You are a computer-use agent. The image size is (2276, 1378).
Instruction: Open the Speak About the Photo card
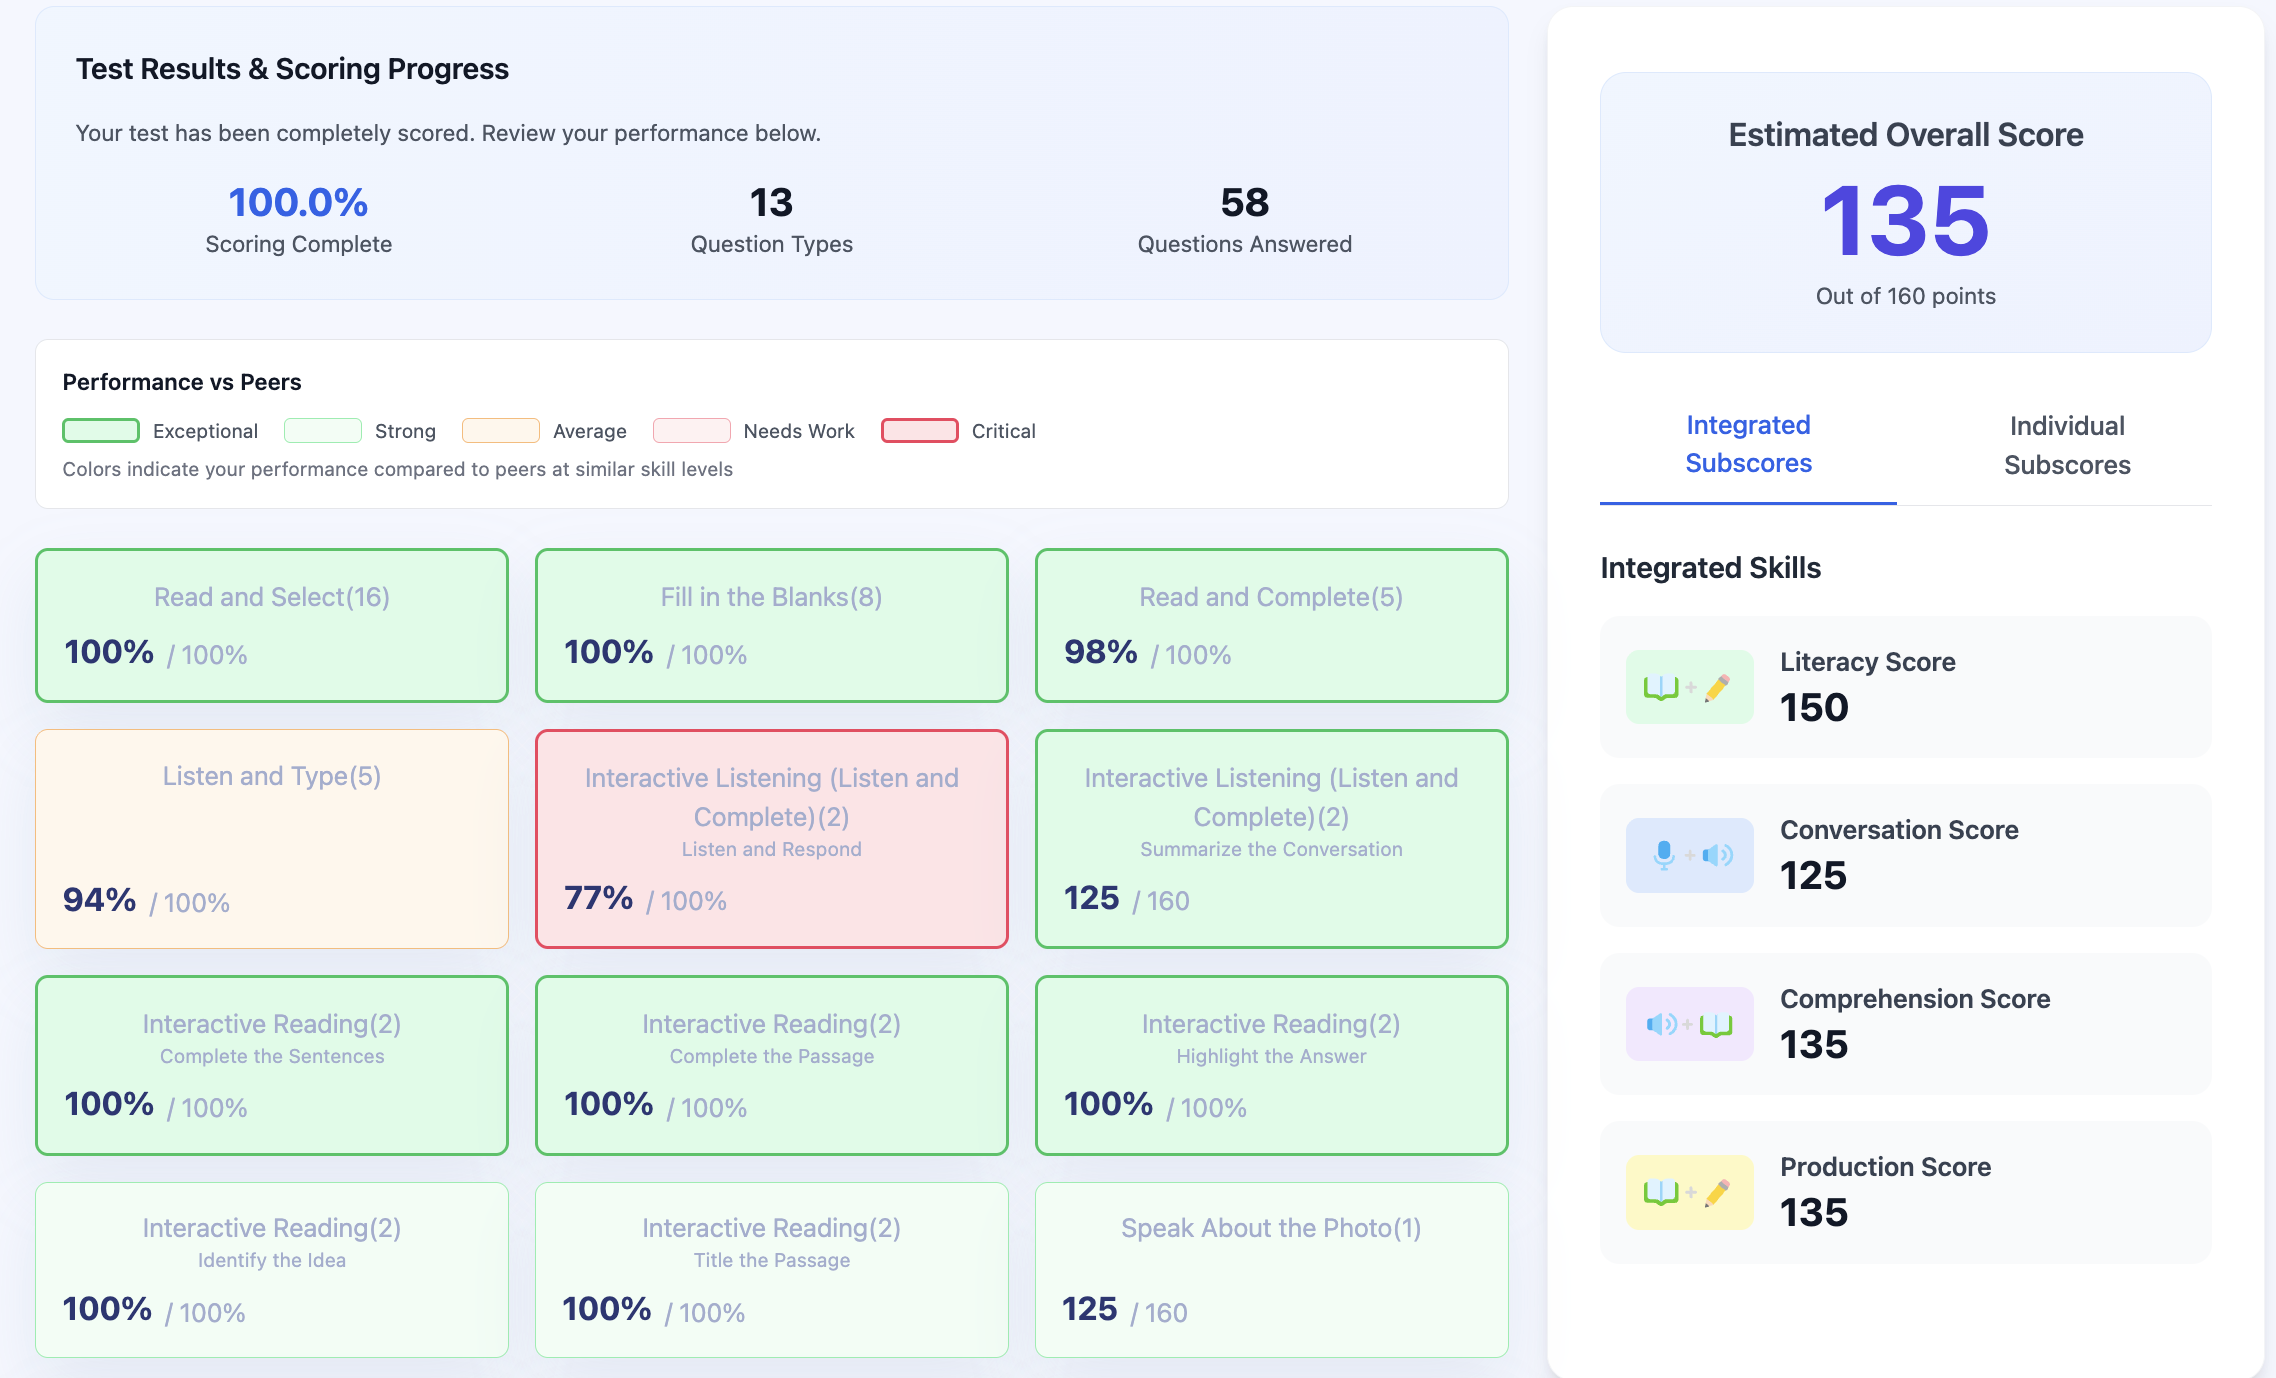click(1270, 1269)
